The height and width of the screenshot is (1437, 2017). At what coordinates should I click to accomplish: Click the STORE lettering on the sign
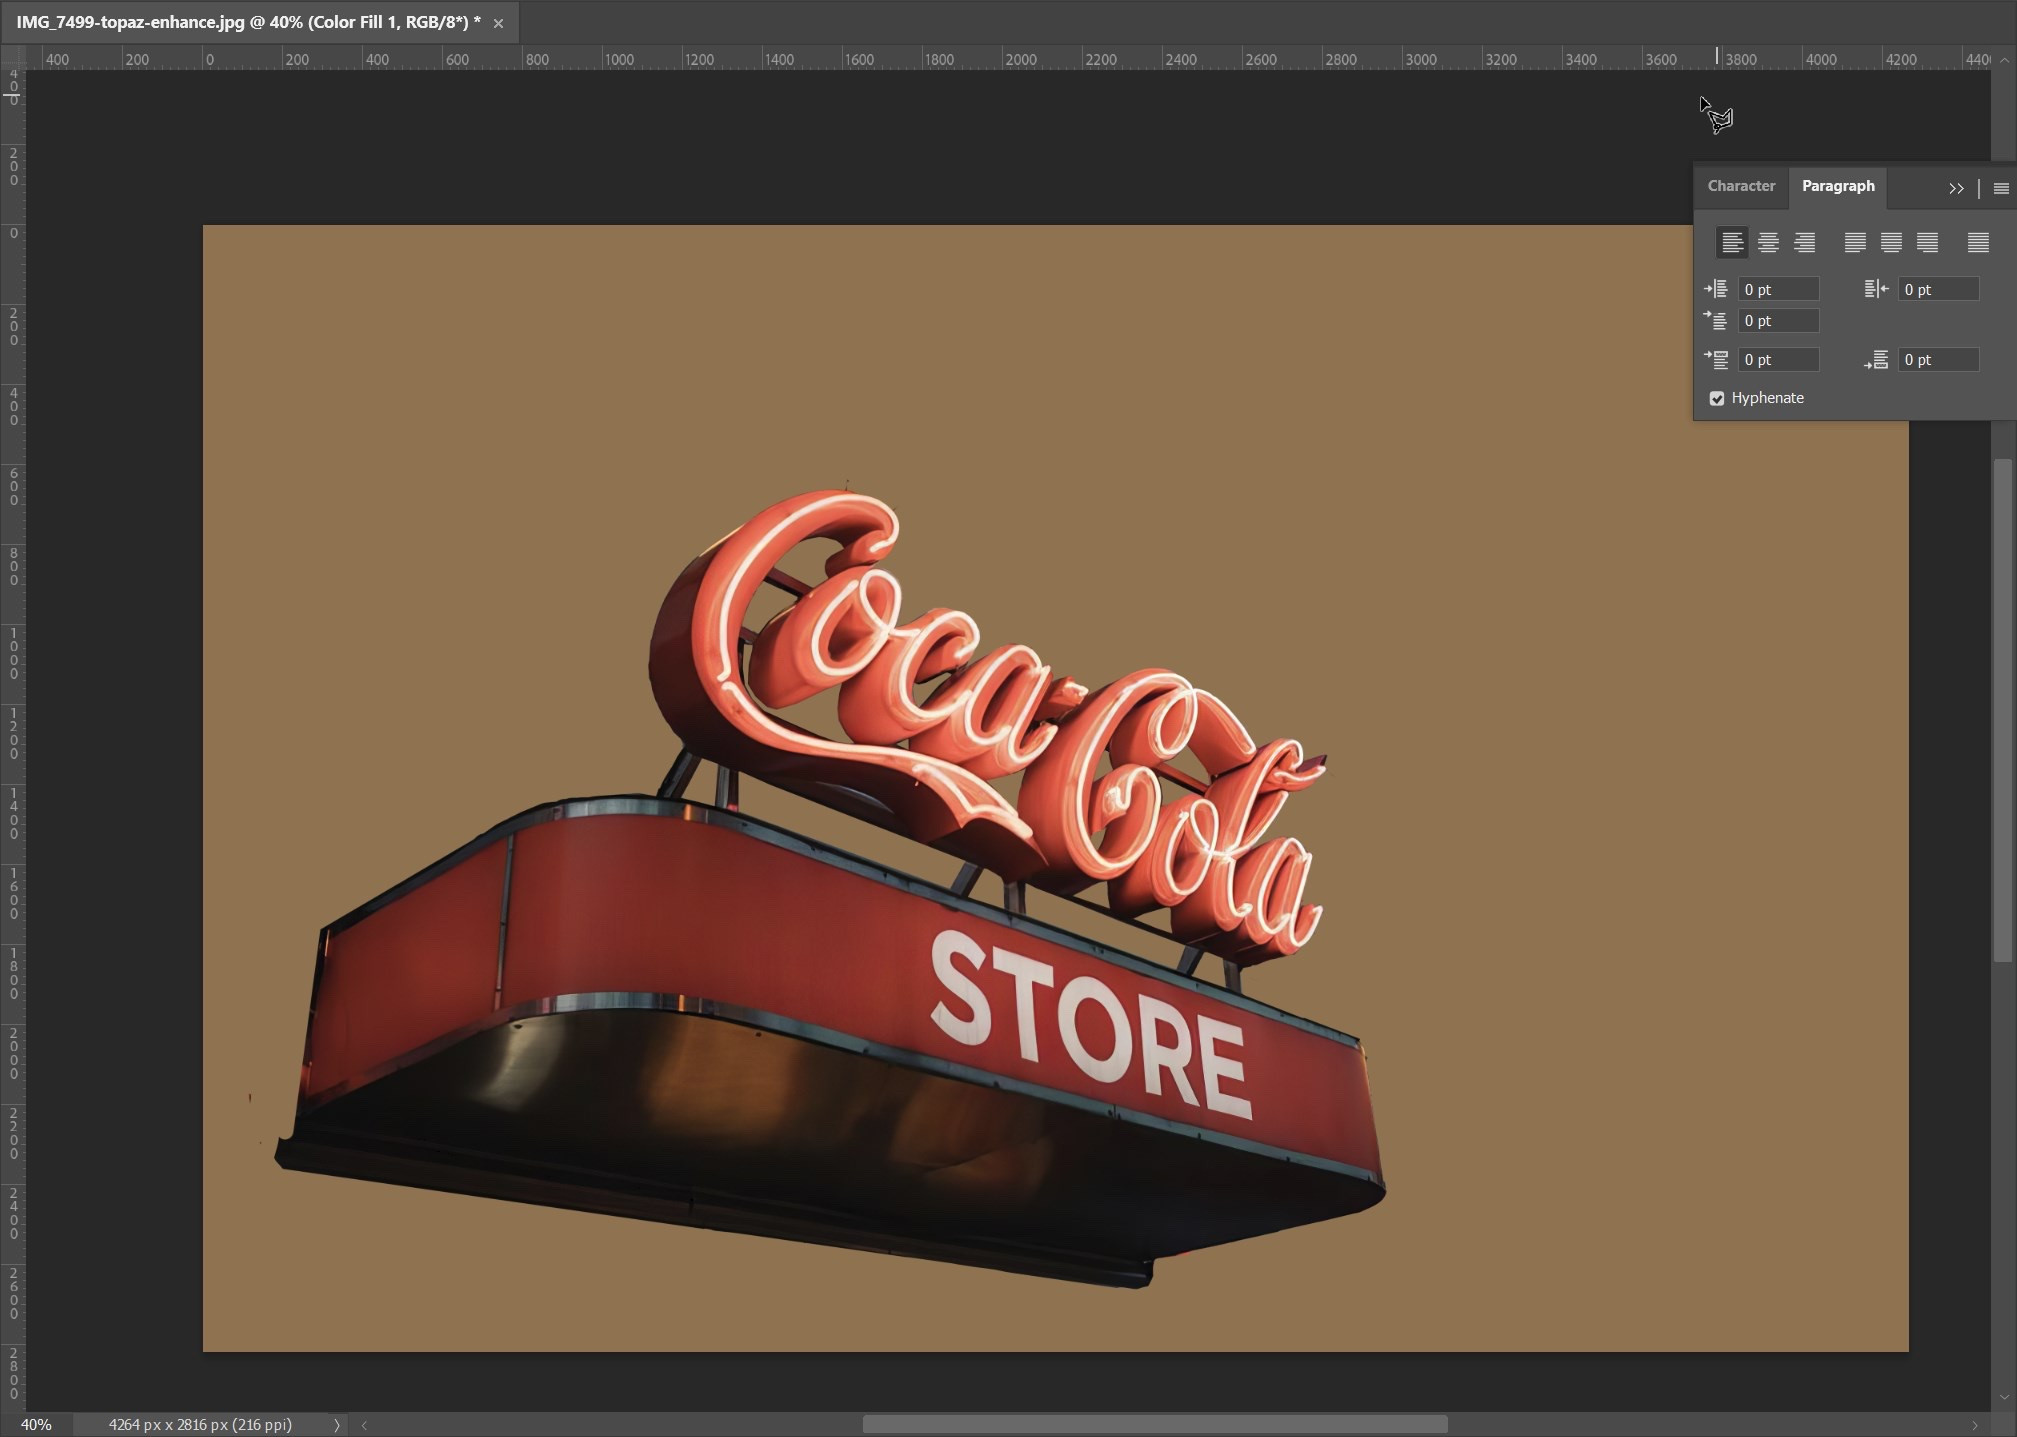click(x=1090, y=1025)
